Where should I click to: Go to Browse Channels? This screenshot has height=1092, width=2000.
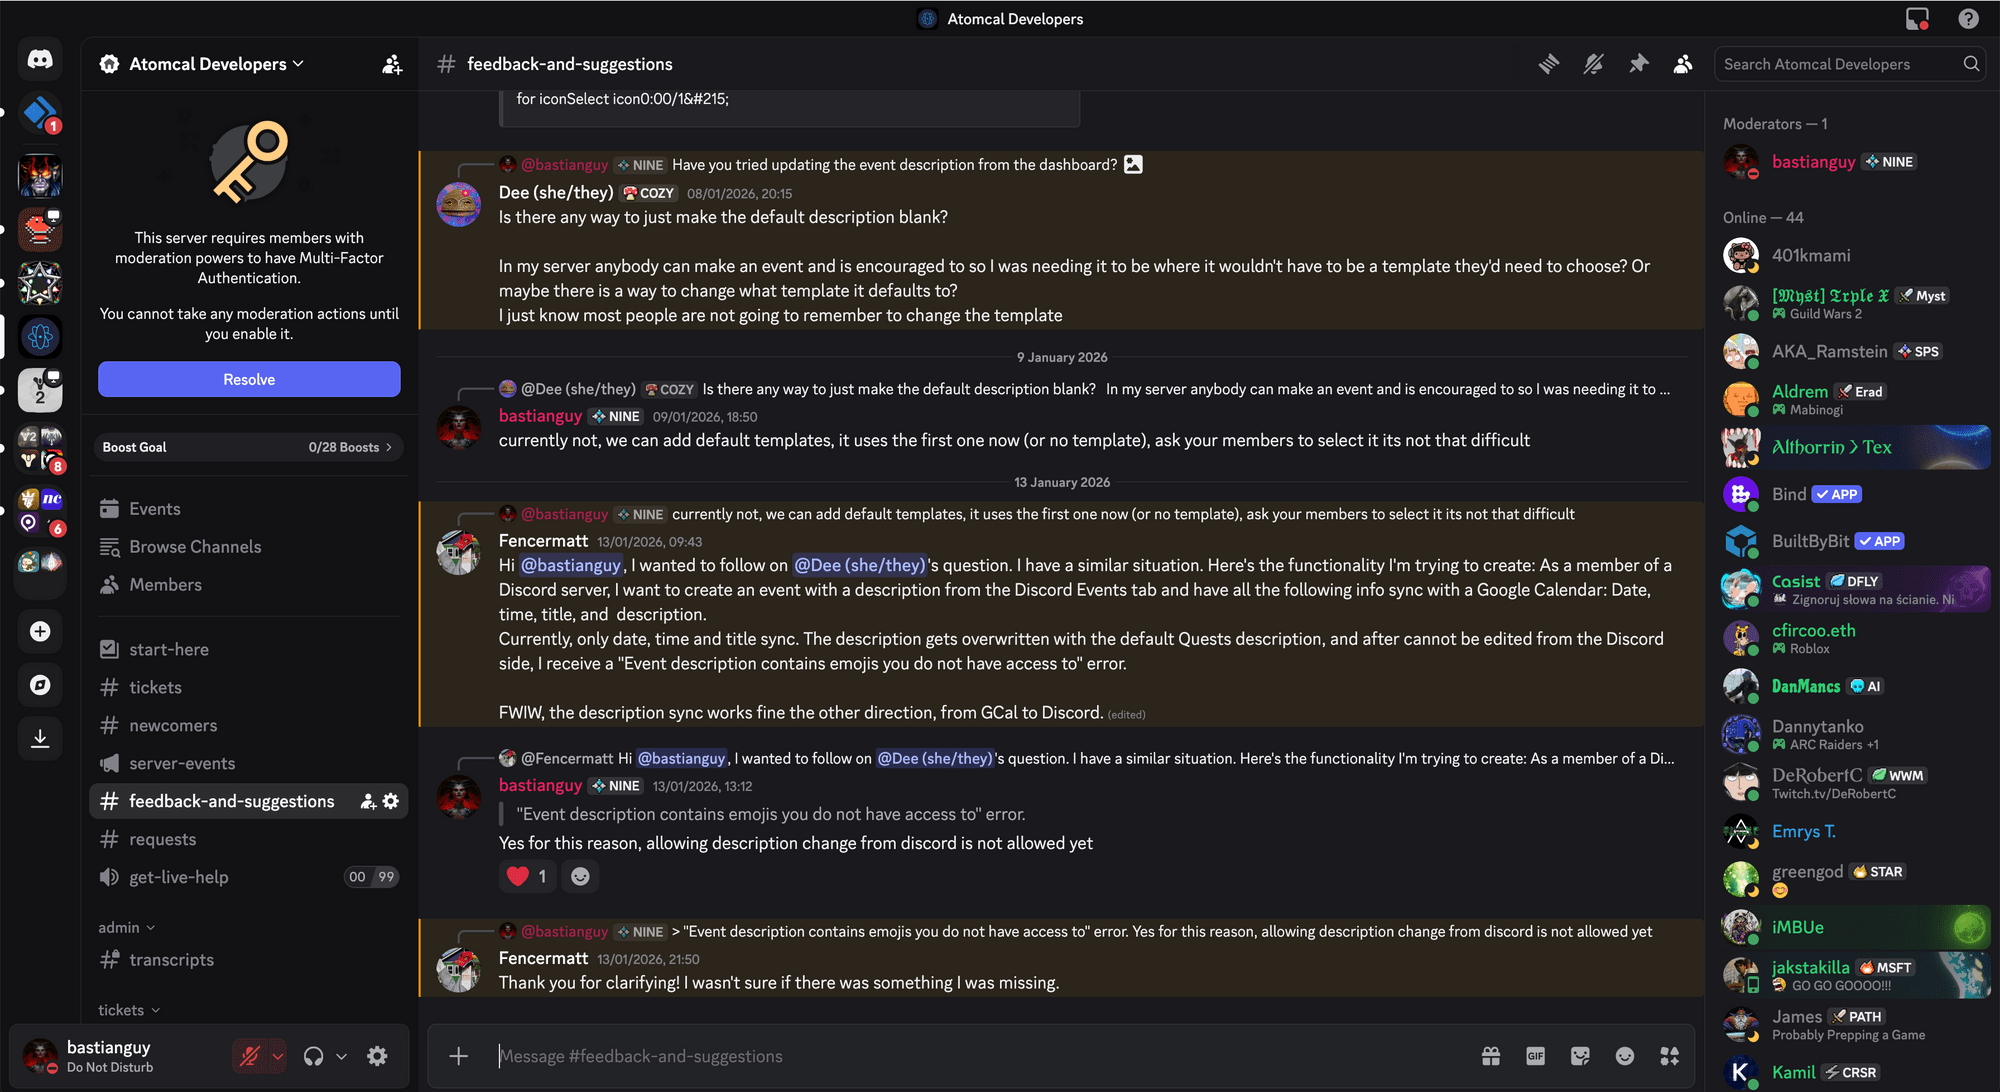coord(195,547)
